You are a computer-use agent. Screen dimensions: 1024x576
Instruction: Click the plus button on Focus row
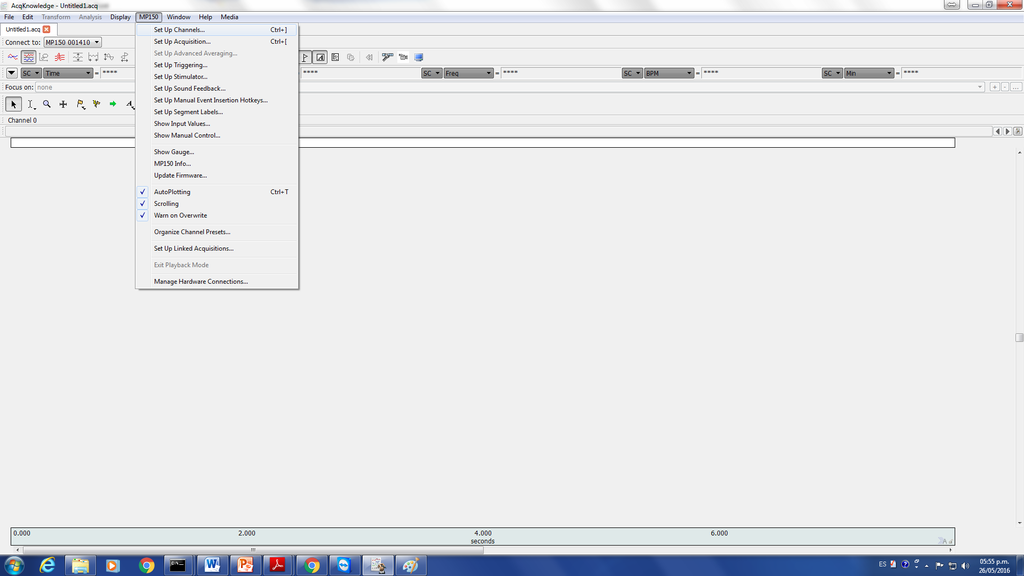tap(995, 87)
